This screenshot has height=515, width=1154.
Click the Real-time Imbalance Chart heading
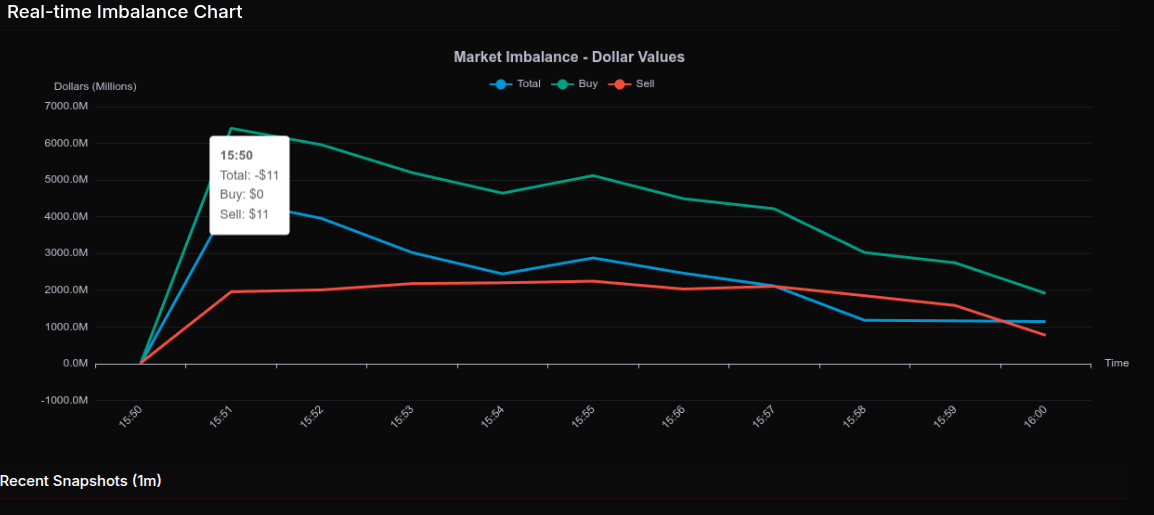[121, 12]
